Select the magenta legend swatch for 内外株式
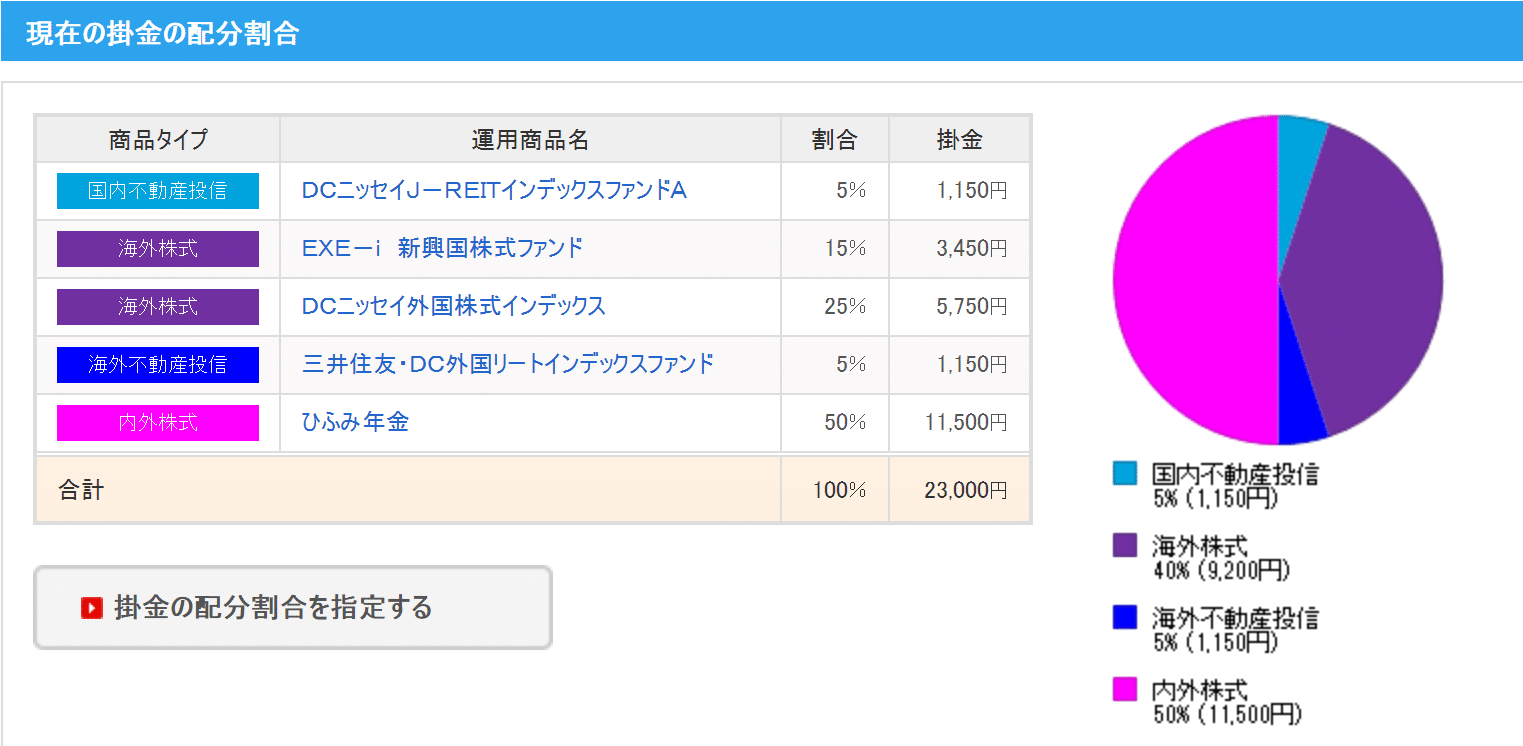This screenshot has height=746, width=1523. (1125, 689)
